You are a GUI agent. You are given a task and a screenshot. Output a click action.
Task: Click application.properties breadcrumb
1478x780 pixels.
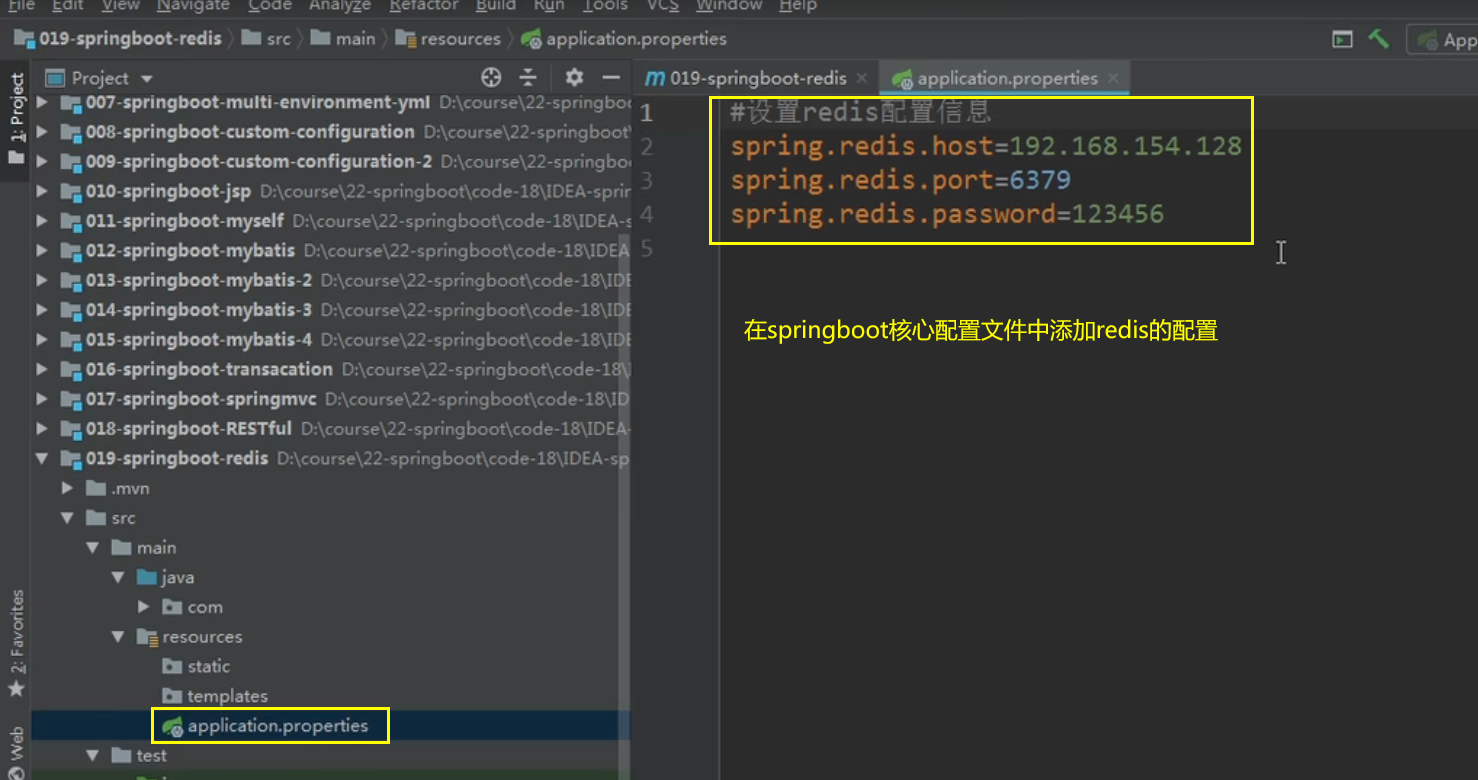point(624,39)
